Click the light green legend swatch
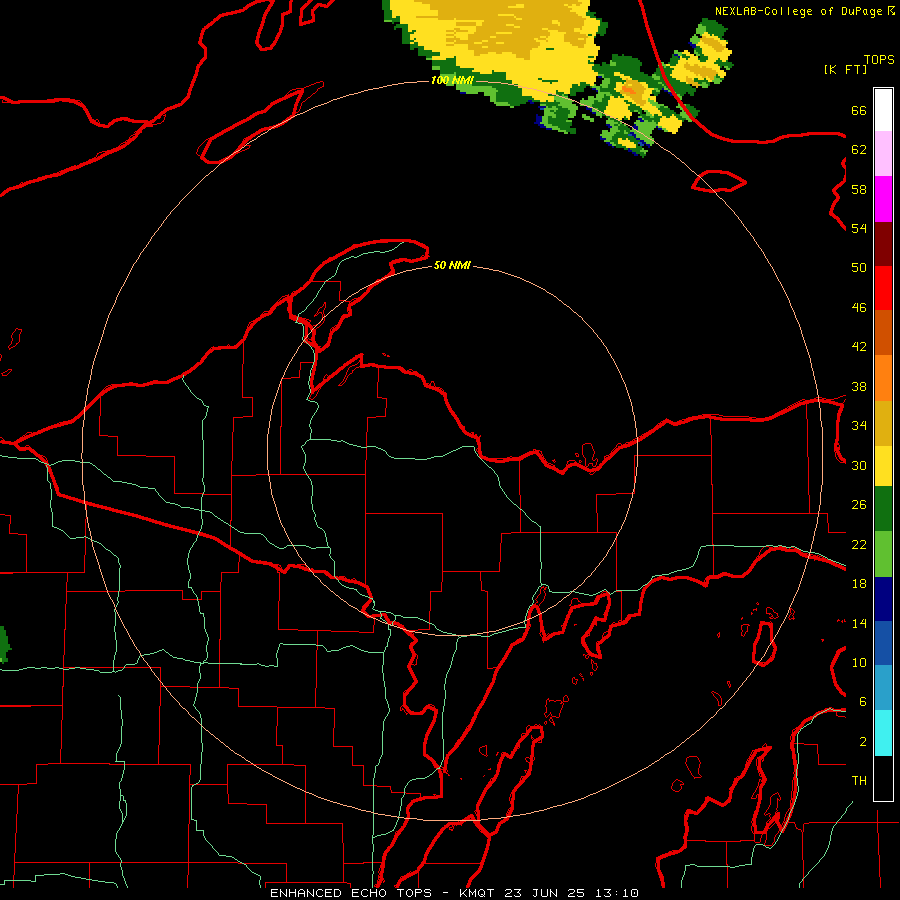The width and height of the screenshot is (900, 900). 883,554
